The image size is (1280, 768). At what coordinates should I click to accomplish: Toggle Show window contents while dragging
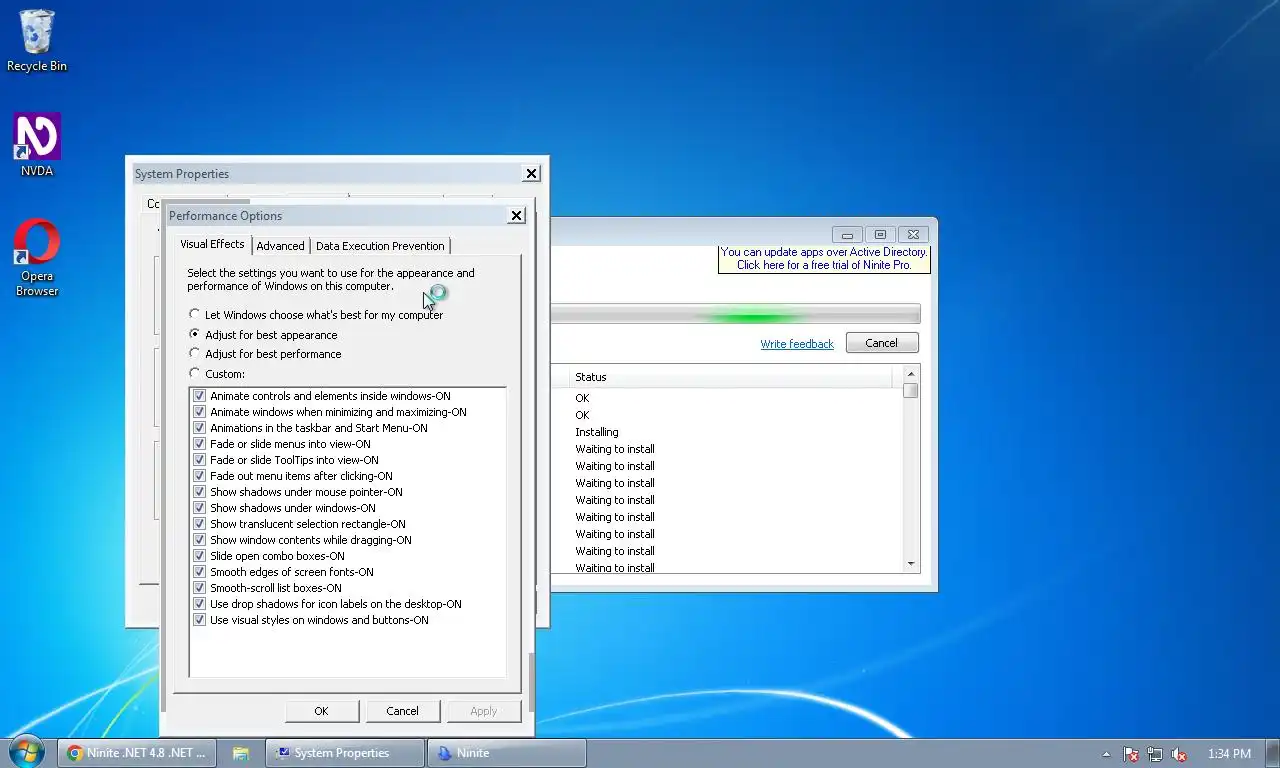click(x=199, y=540)
